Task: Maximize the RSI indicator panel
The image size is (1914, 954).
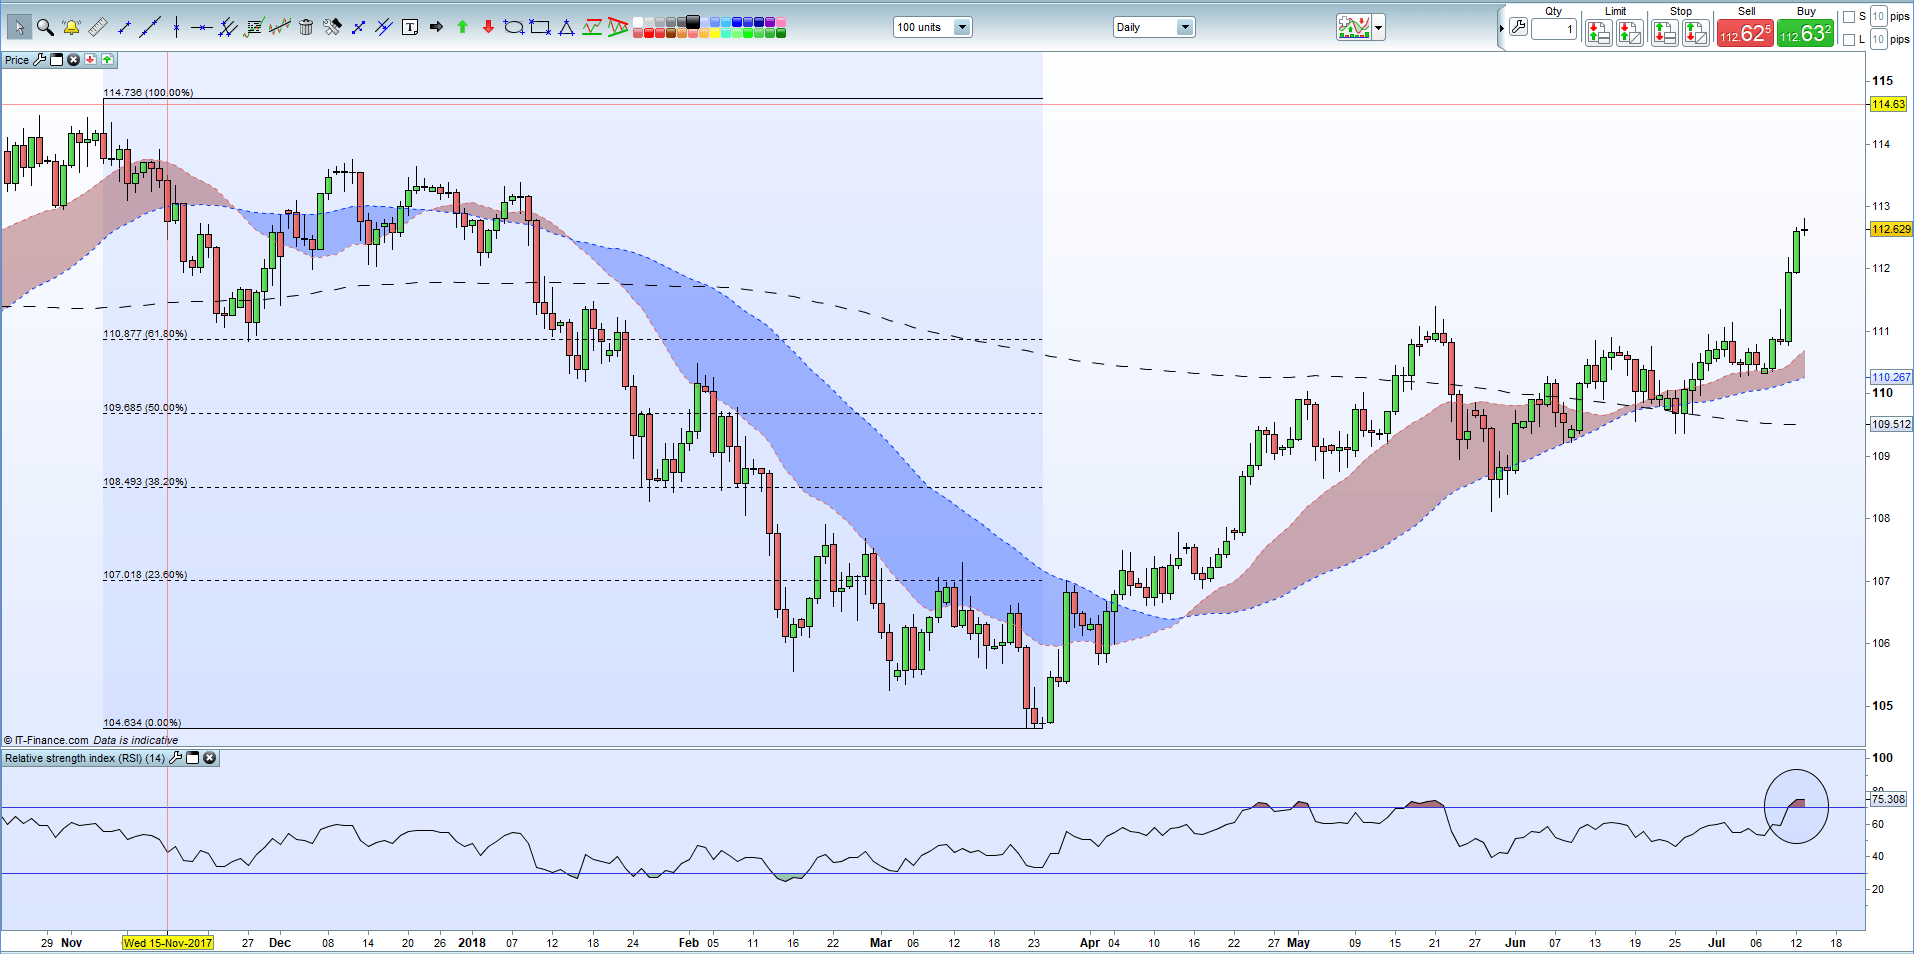Action: [193, 758]
